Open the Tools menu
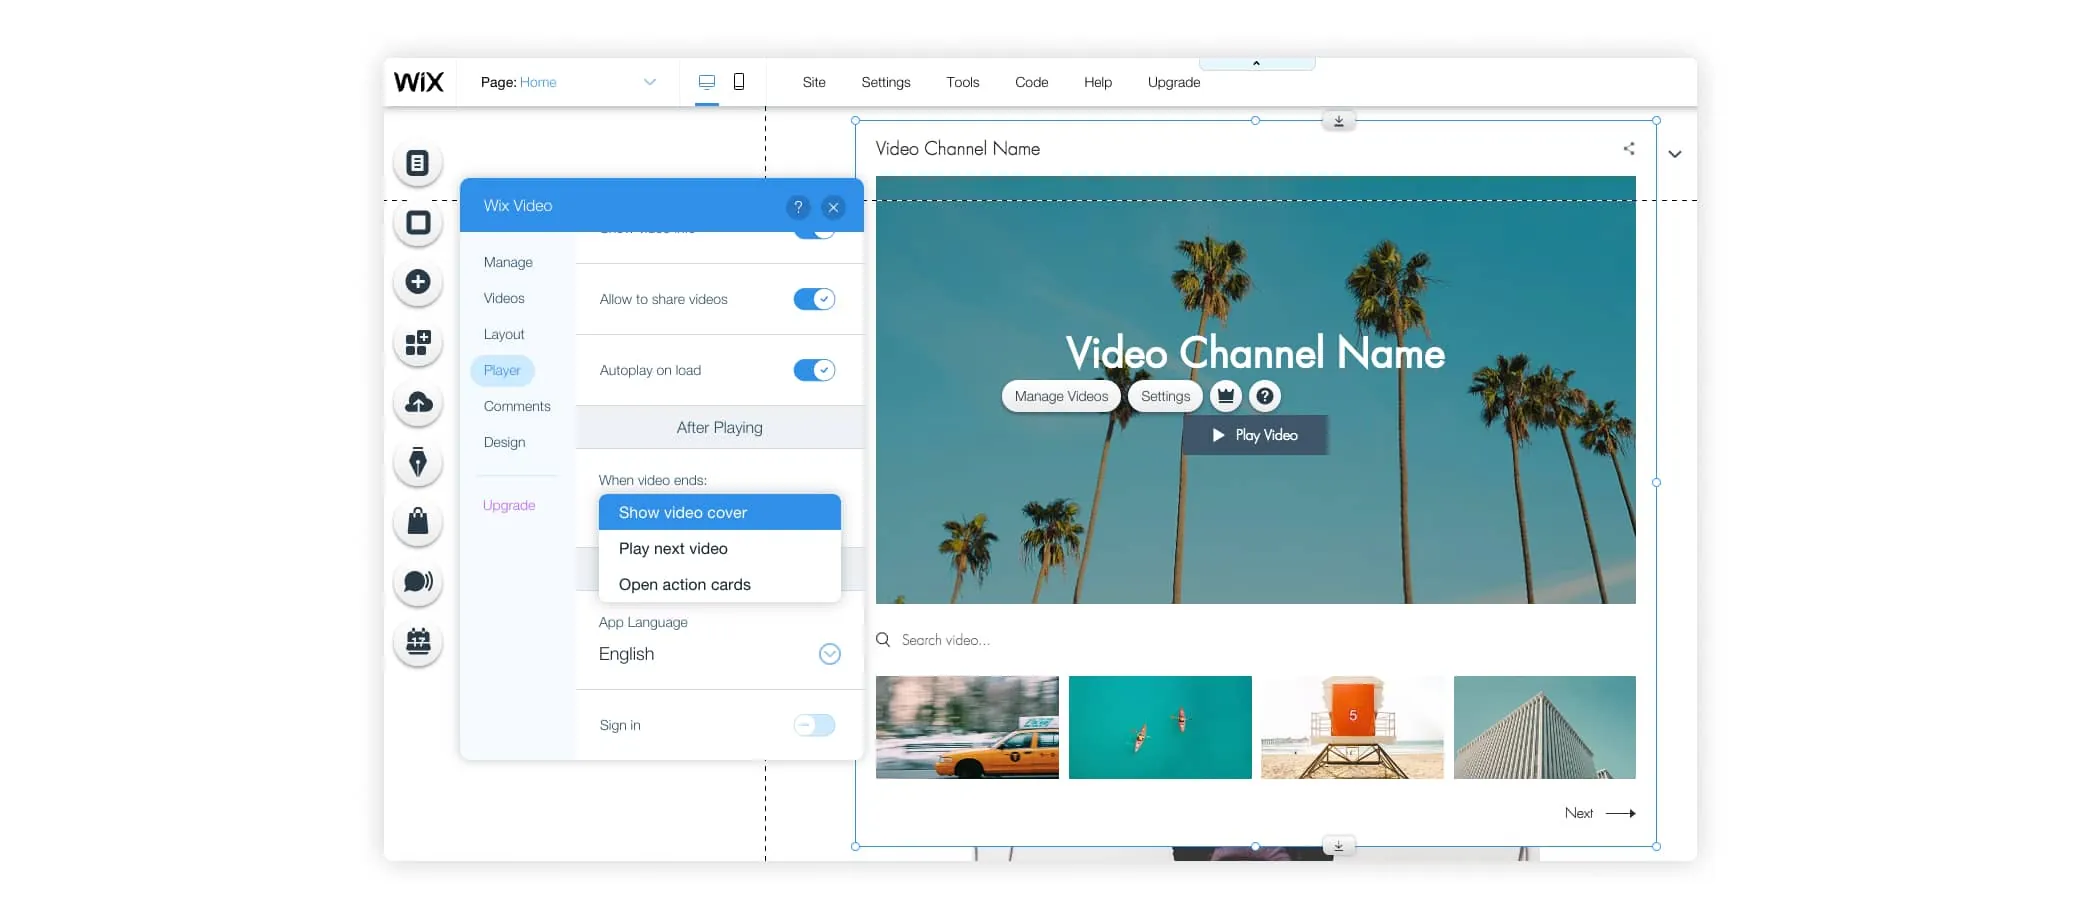This screenshot has width=2080, height=920. [x=962, y=82]
